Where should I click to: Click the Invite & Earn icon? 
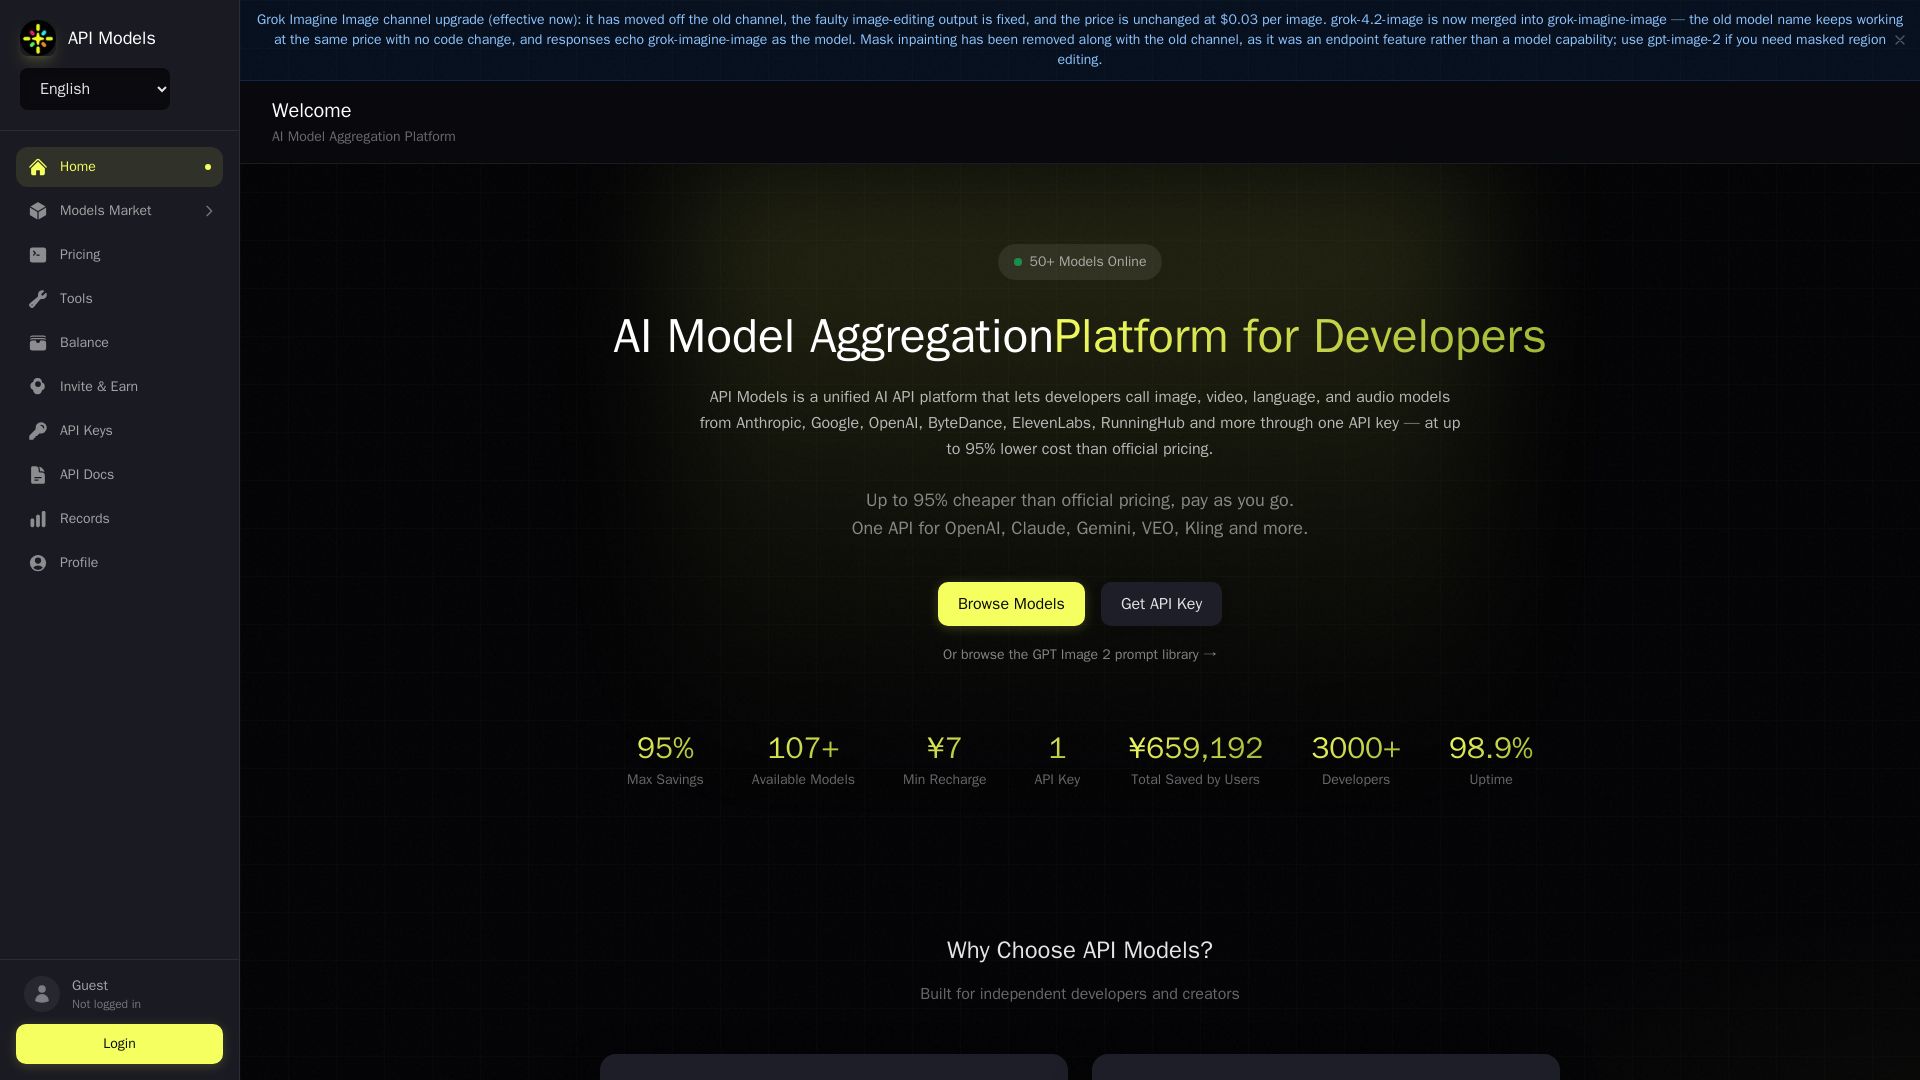click(x=38, y=387)
